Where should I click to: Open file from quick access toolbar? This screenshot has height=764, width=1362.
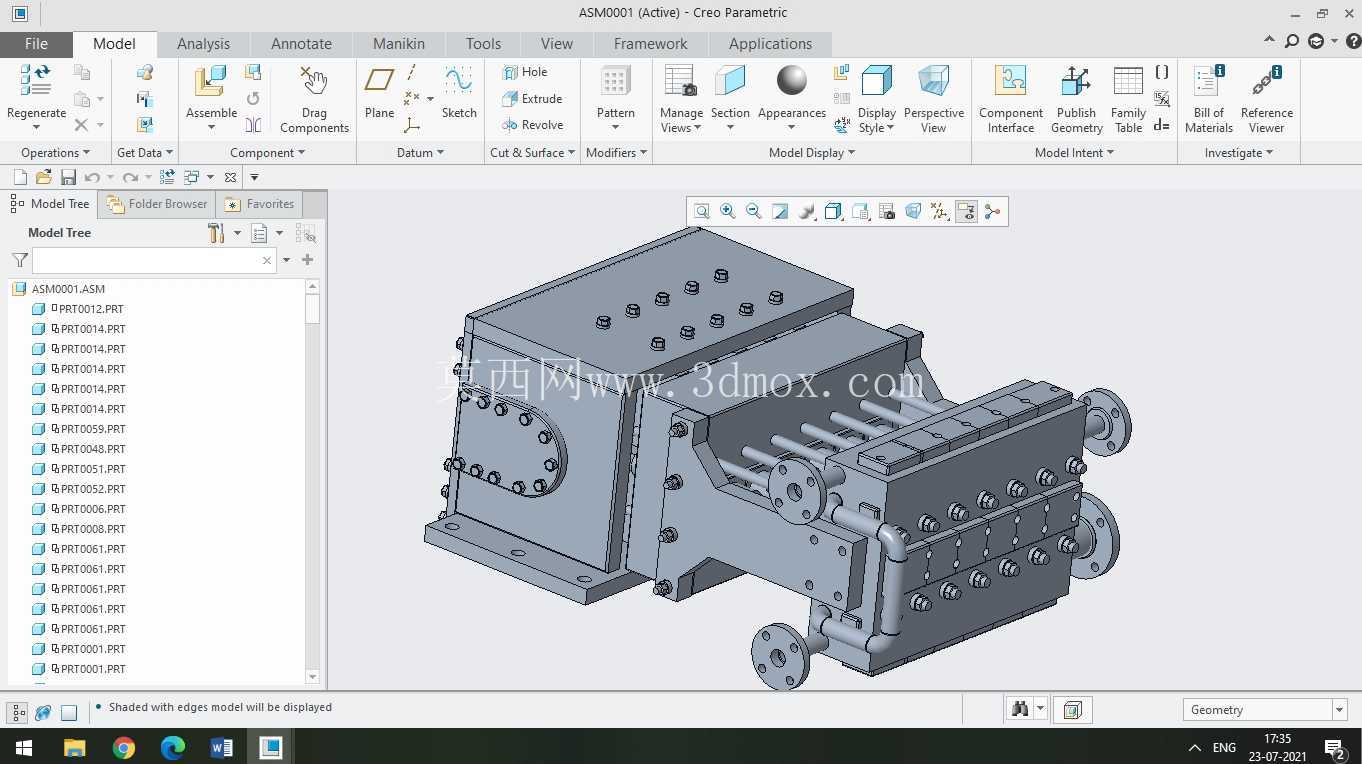(43, 177)
